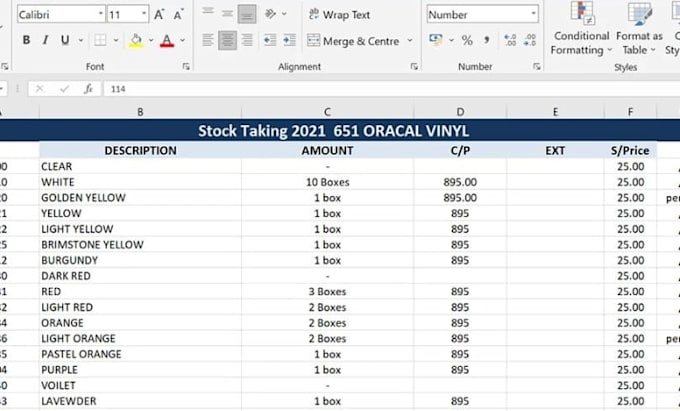Select GOLDEN YELLOW cell

coord(140,198)
